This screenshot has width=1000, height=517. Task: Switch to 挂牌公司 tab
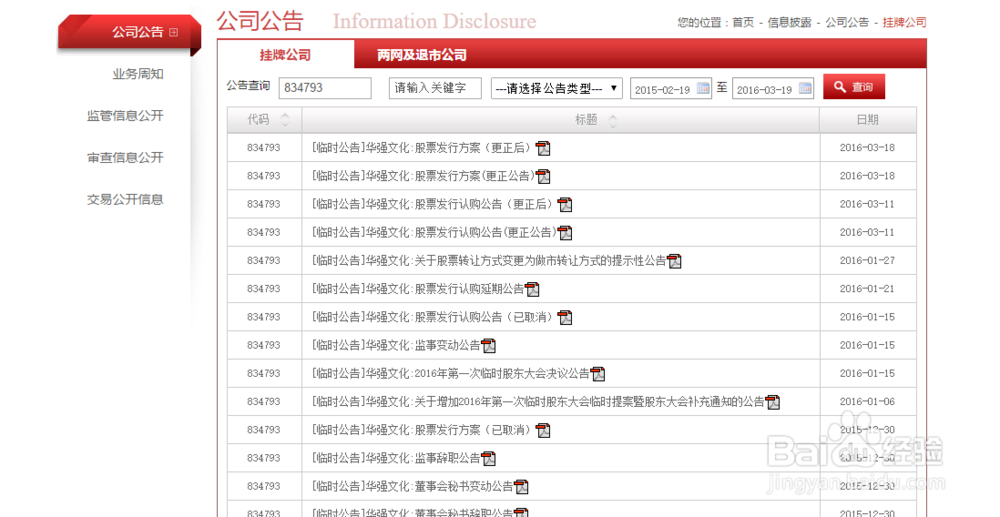[x=285, y=55]
